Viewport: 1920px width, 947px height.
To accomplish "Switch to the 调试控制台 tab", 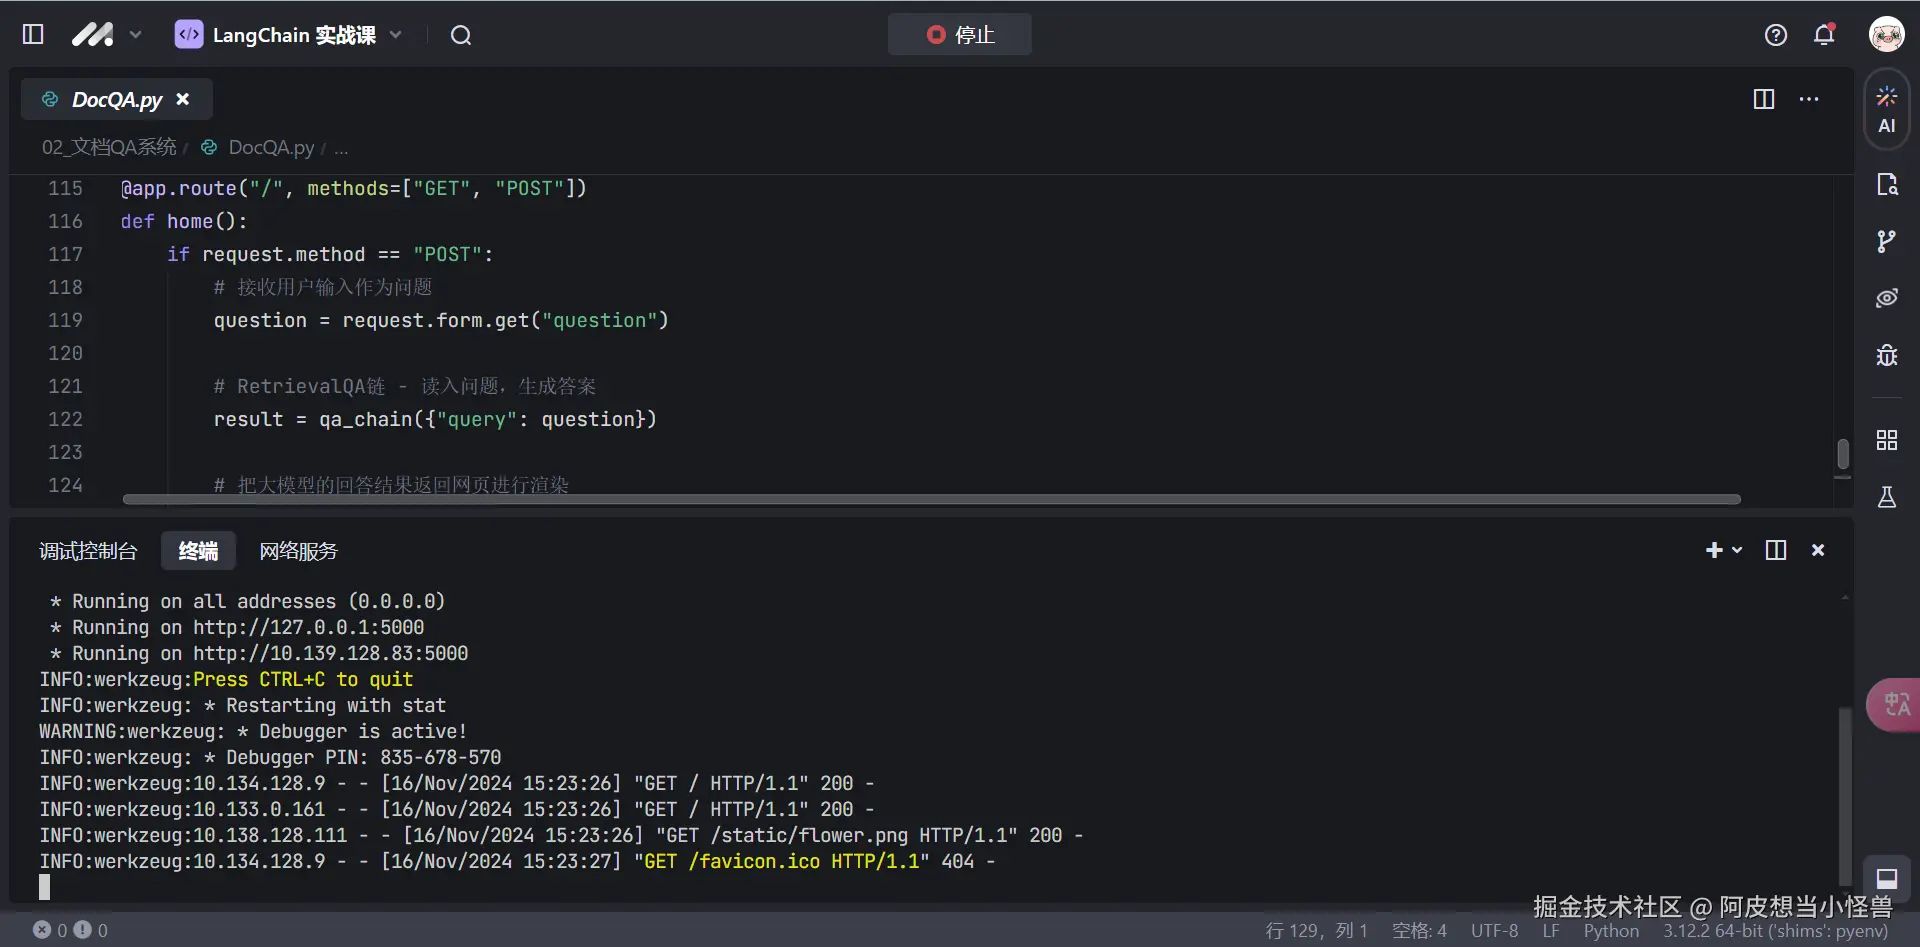I will tap(88, 551).
